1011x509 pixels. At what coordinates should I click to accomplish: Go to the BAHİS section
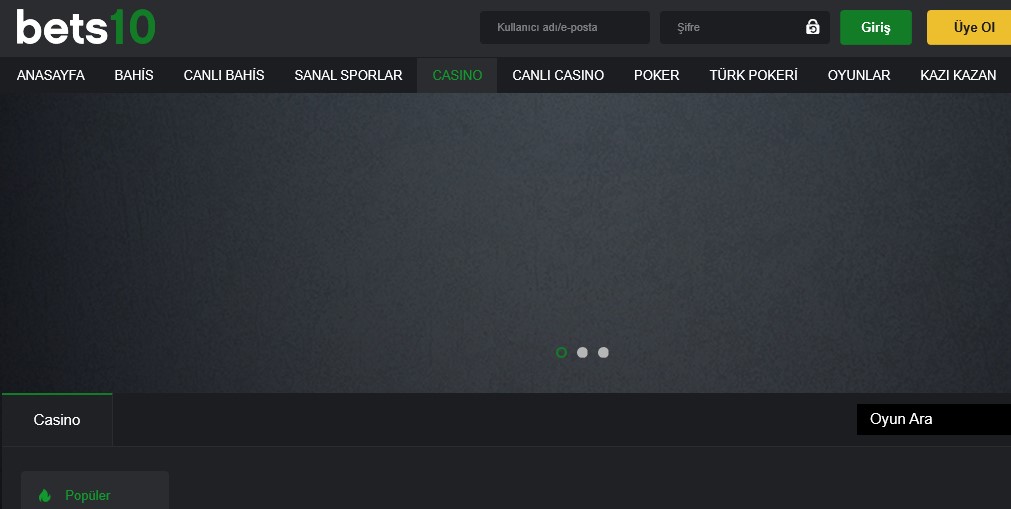point(134,75)
